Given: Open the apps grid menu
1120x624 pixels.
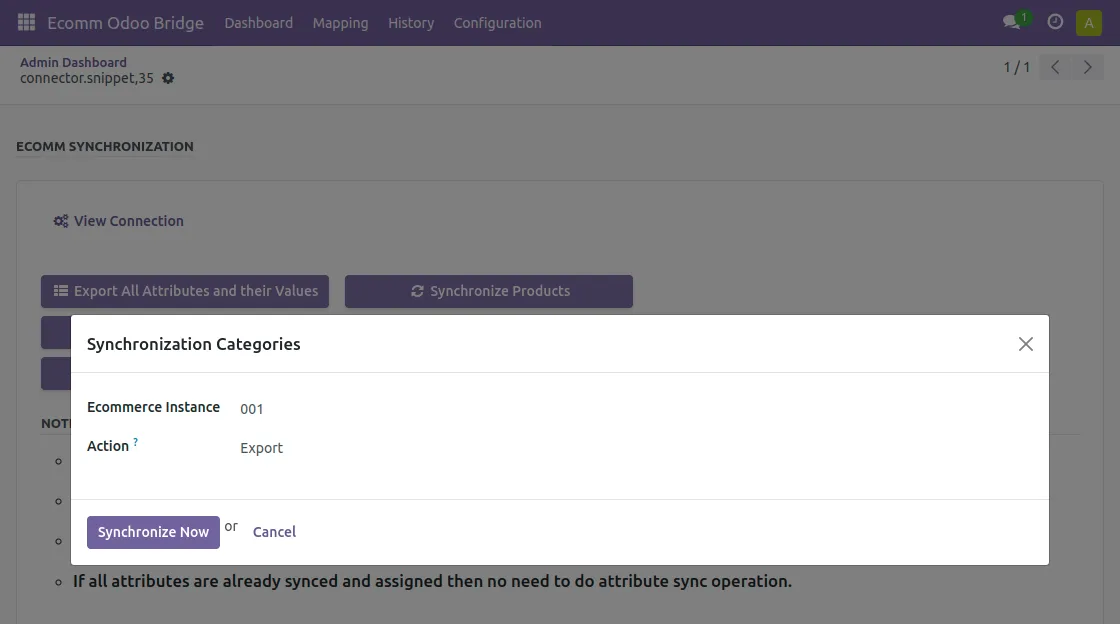Looking at the screenshot, I should [25, 22].
